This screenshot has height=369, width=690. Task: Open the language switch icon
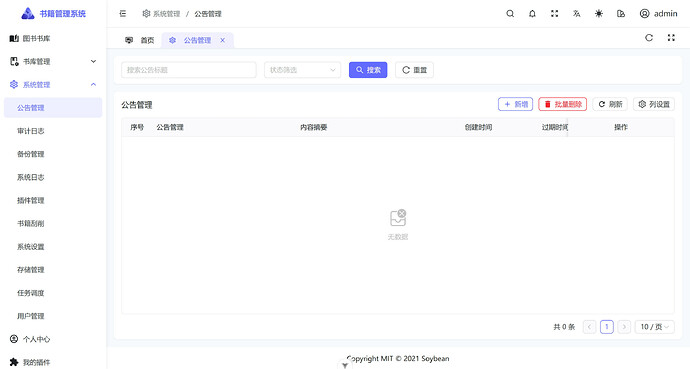click(576, 14)
